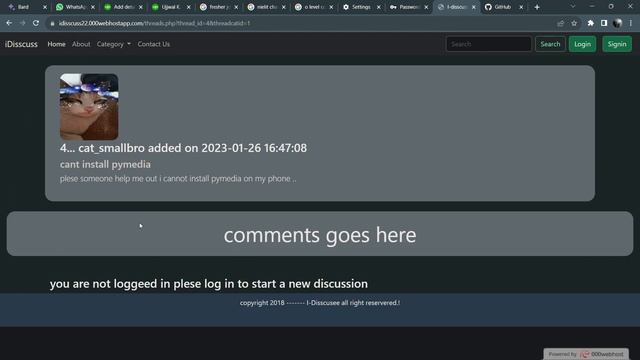
Task: Open the Chrome profile avatar
Action: [x=618, y=23]
